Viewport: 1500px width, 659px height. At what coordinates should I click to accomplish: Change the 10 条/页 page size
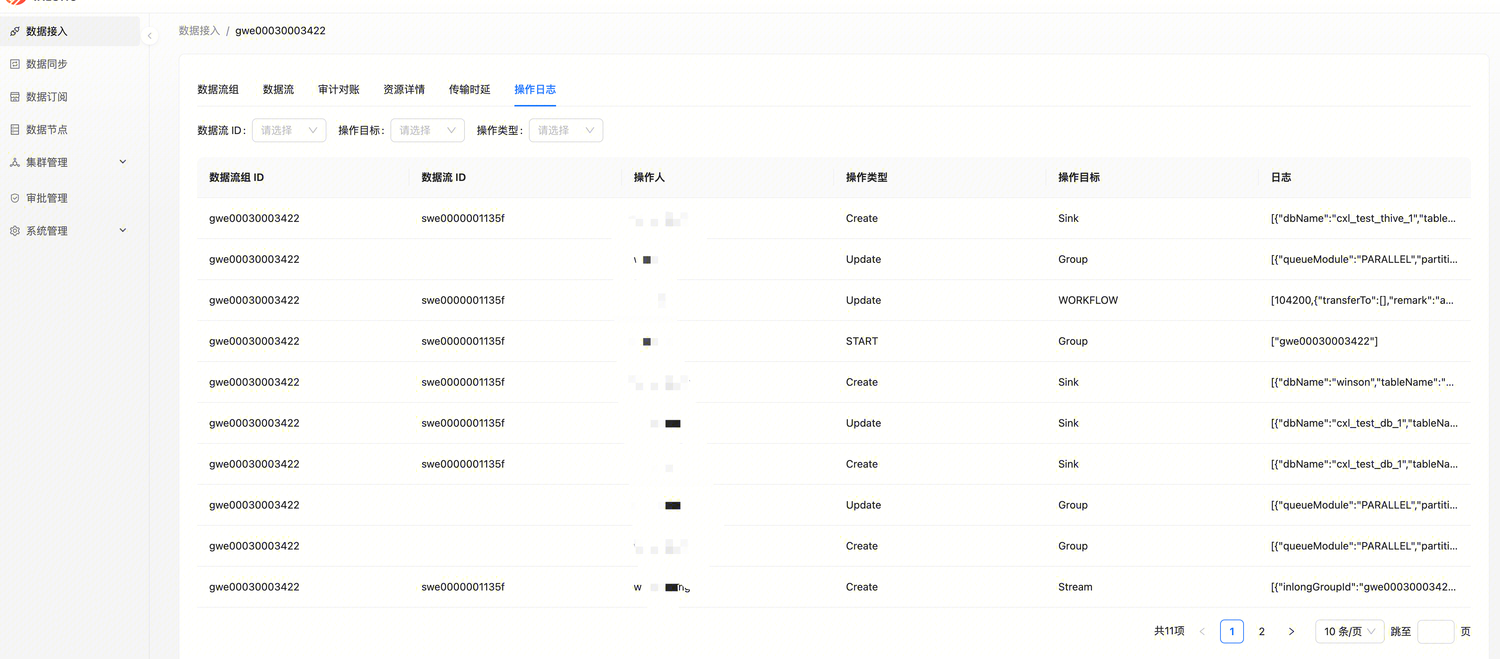pyautogui.click(x=1350, y=631)
